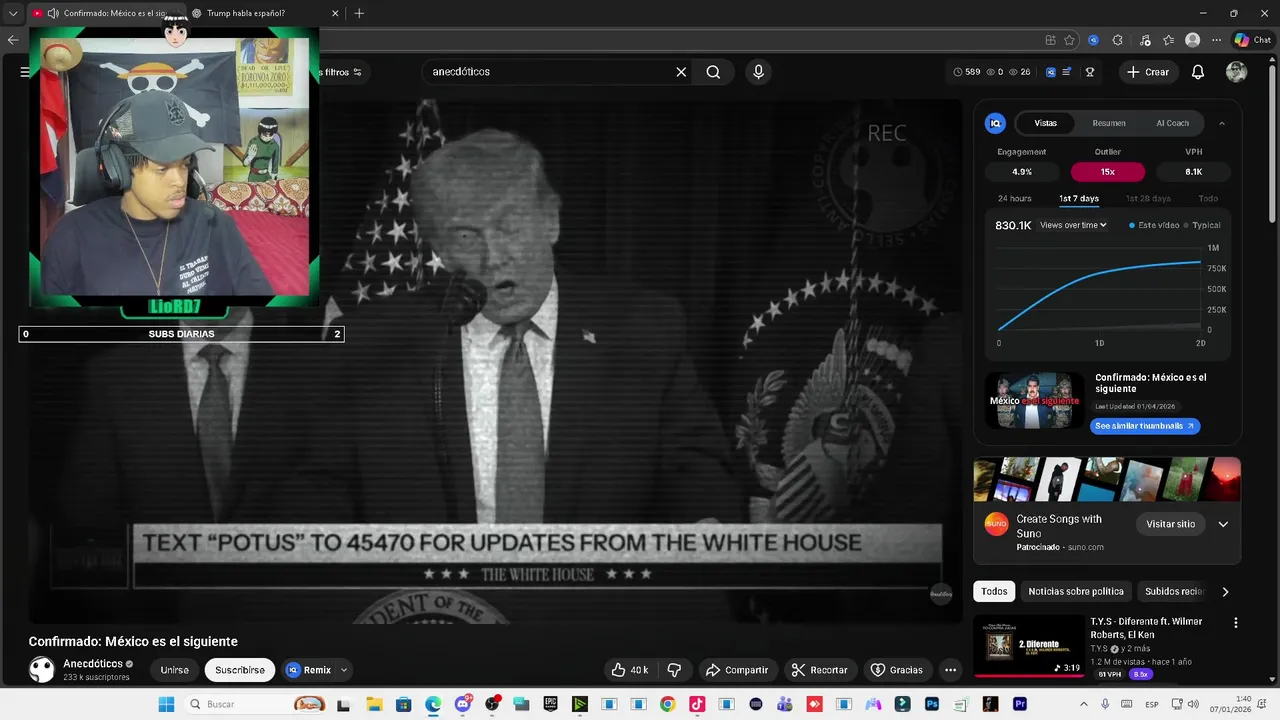1280x720 pixels.
Task: Click the Recortar button
Action: coord(819,670)
